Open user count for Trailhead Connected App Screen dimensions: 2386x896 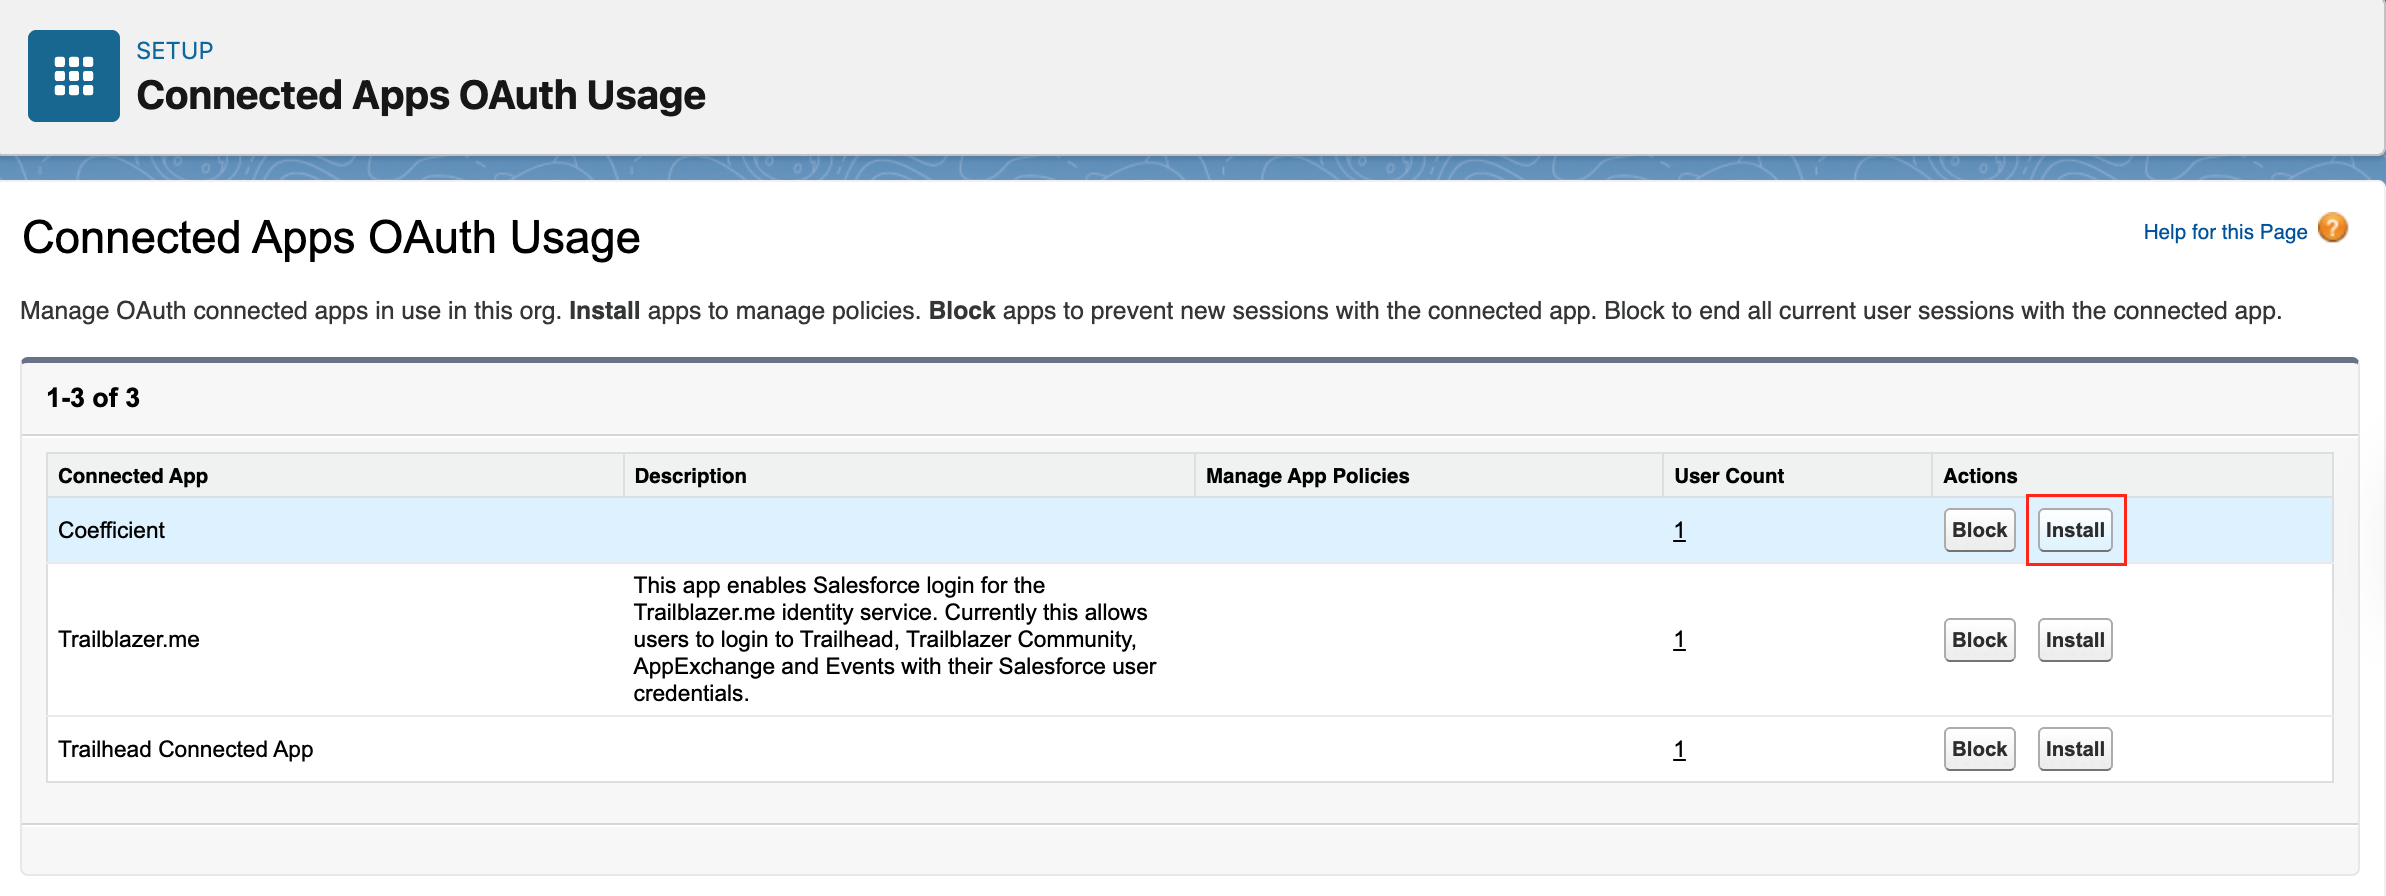pos(1679,750)
